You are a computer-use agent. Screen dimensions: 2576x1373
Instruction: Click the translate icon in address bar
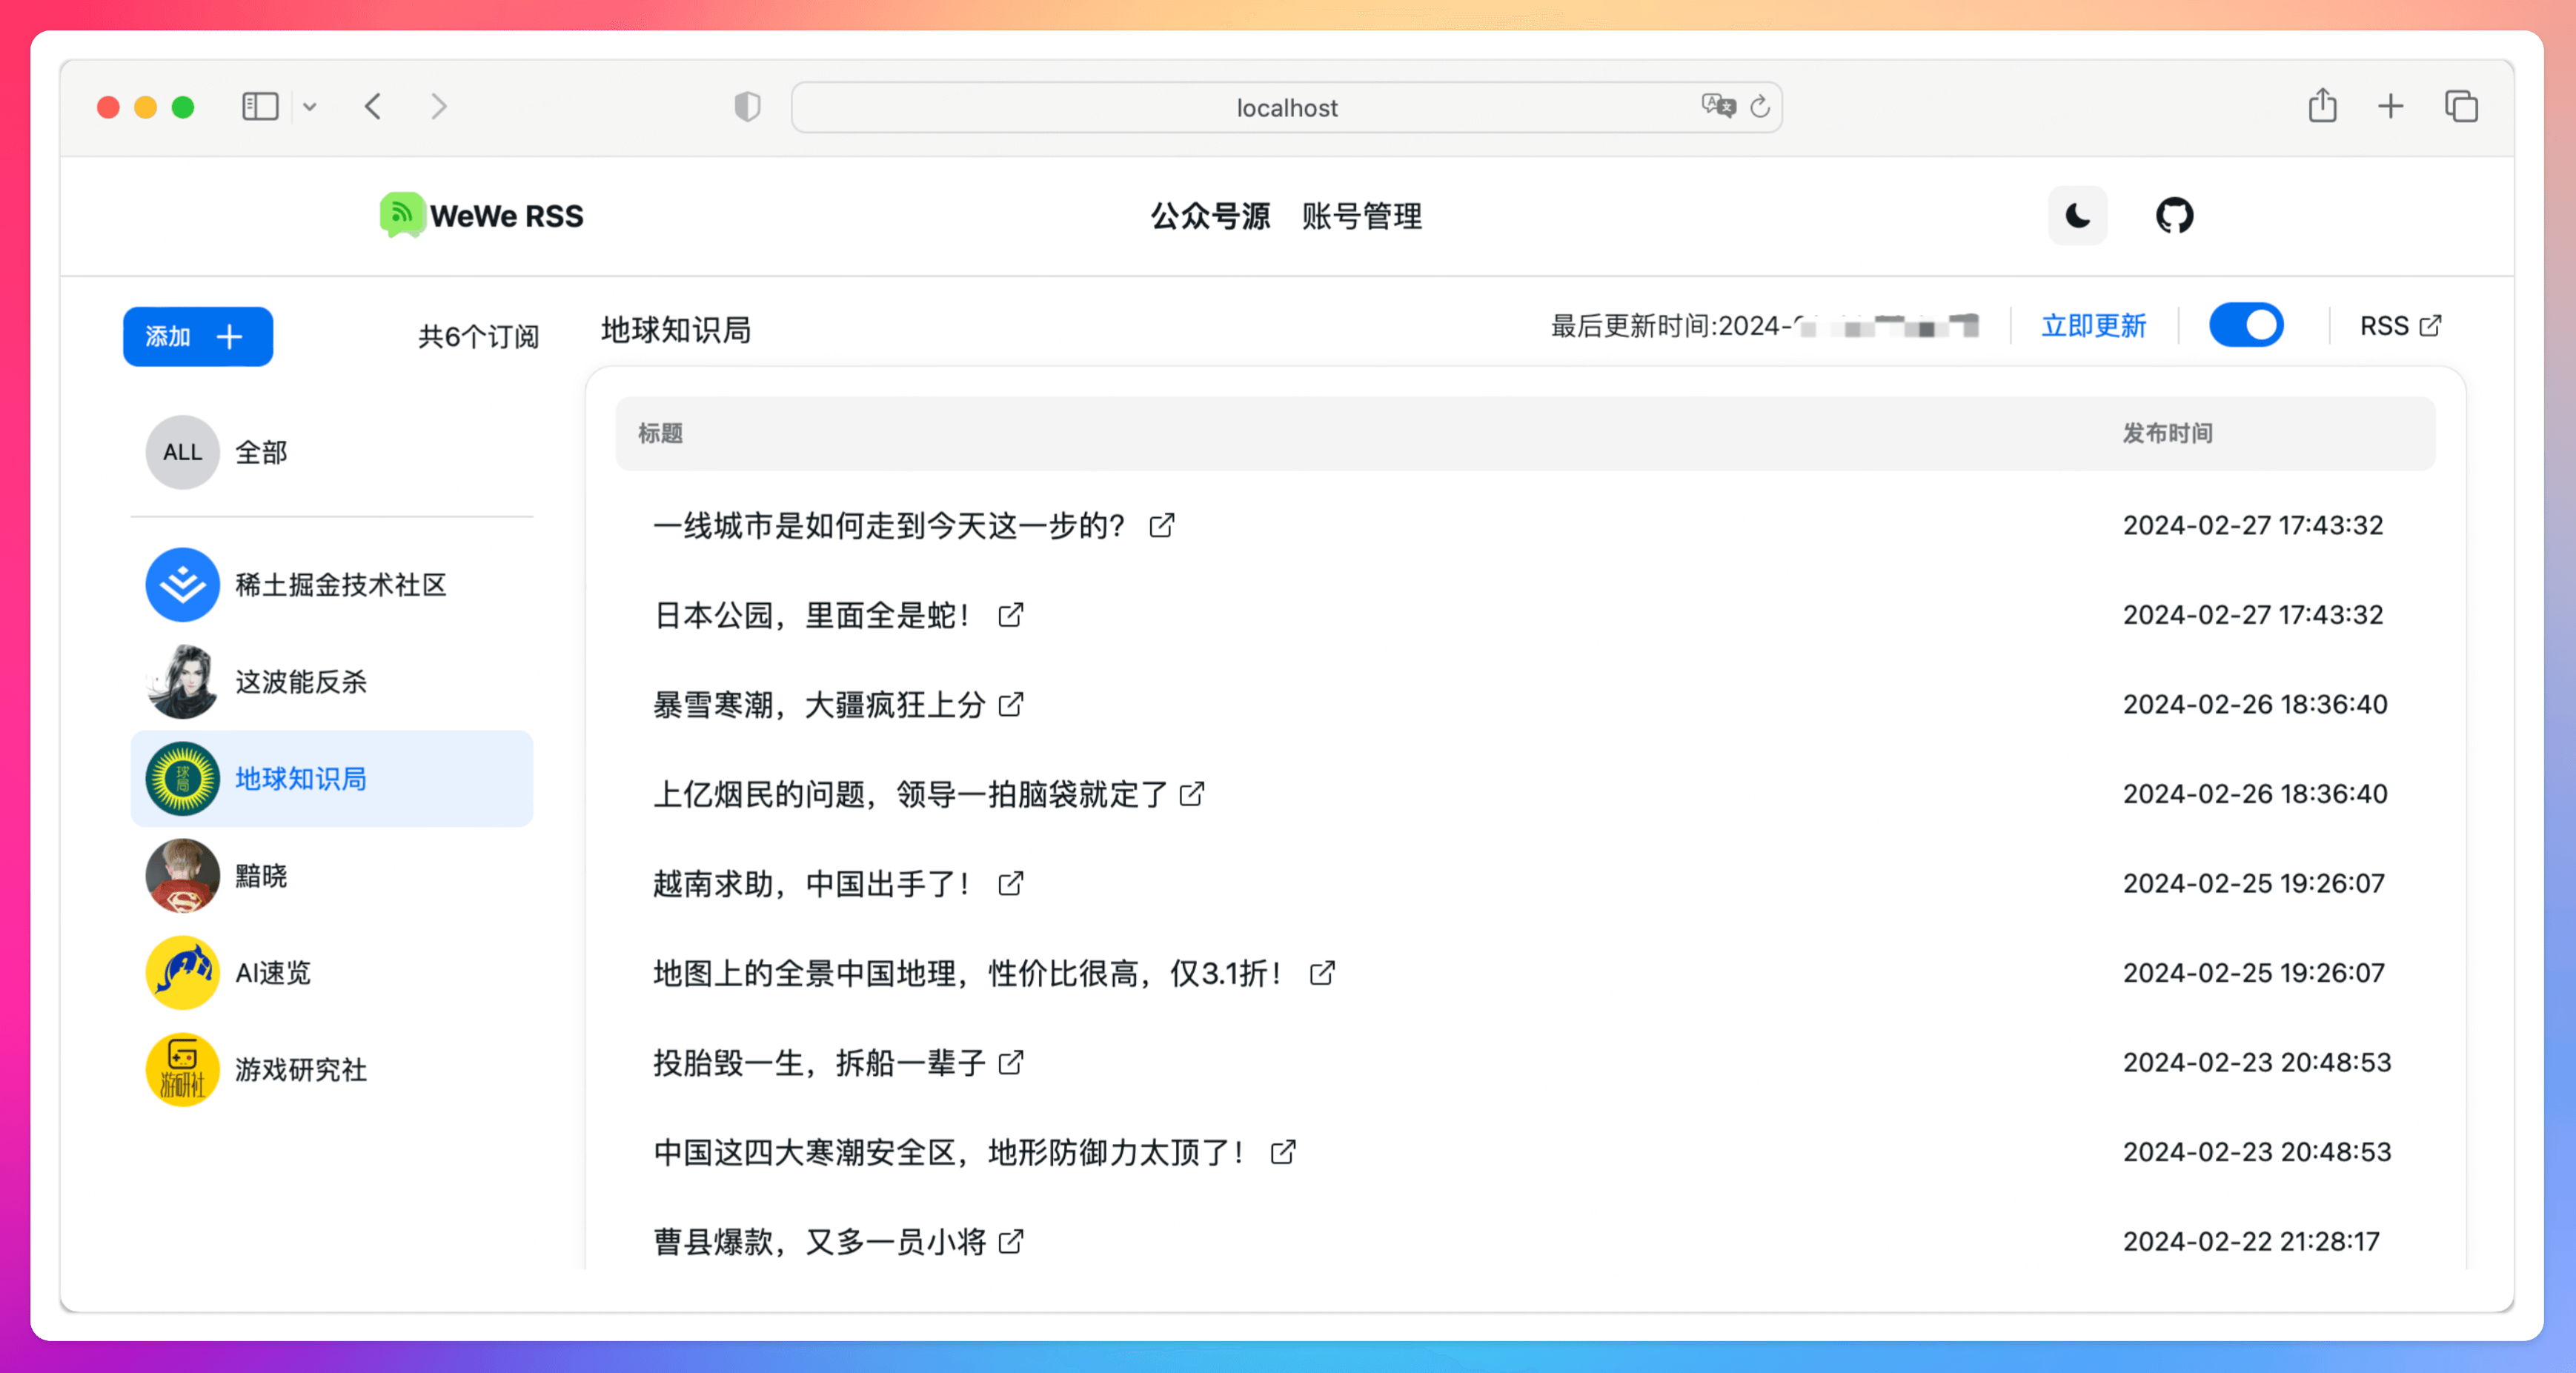point(1718,106)
